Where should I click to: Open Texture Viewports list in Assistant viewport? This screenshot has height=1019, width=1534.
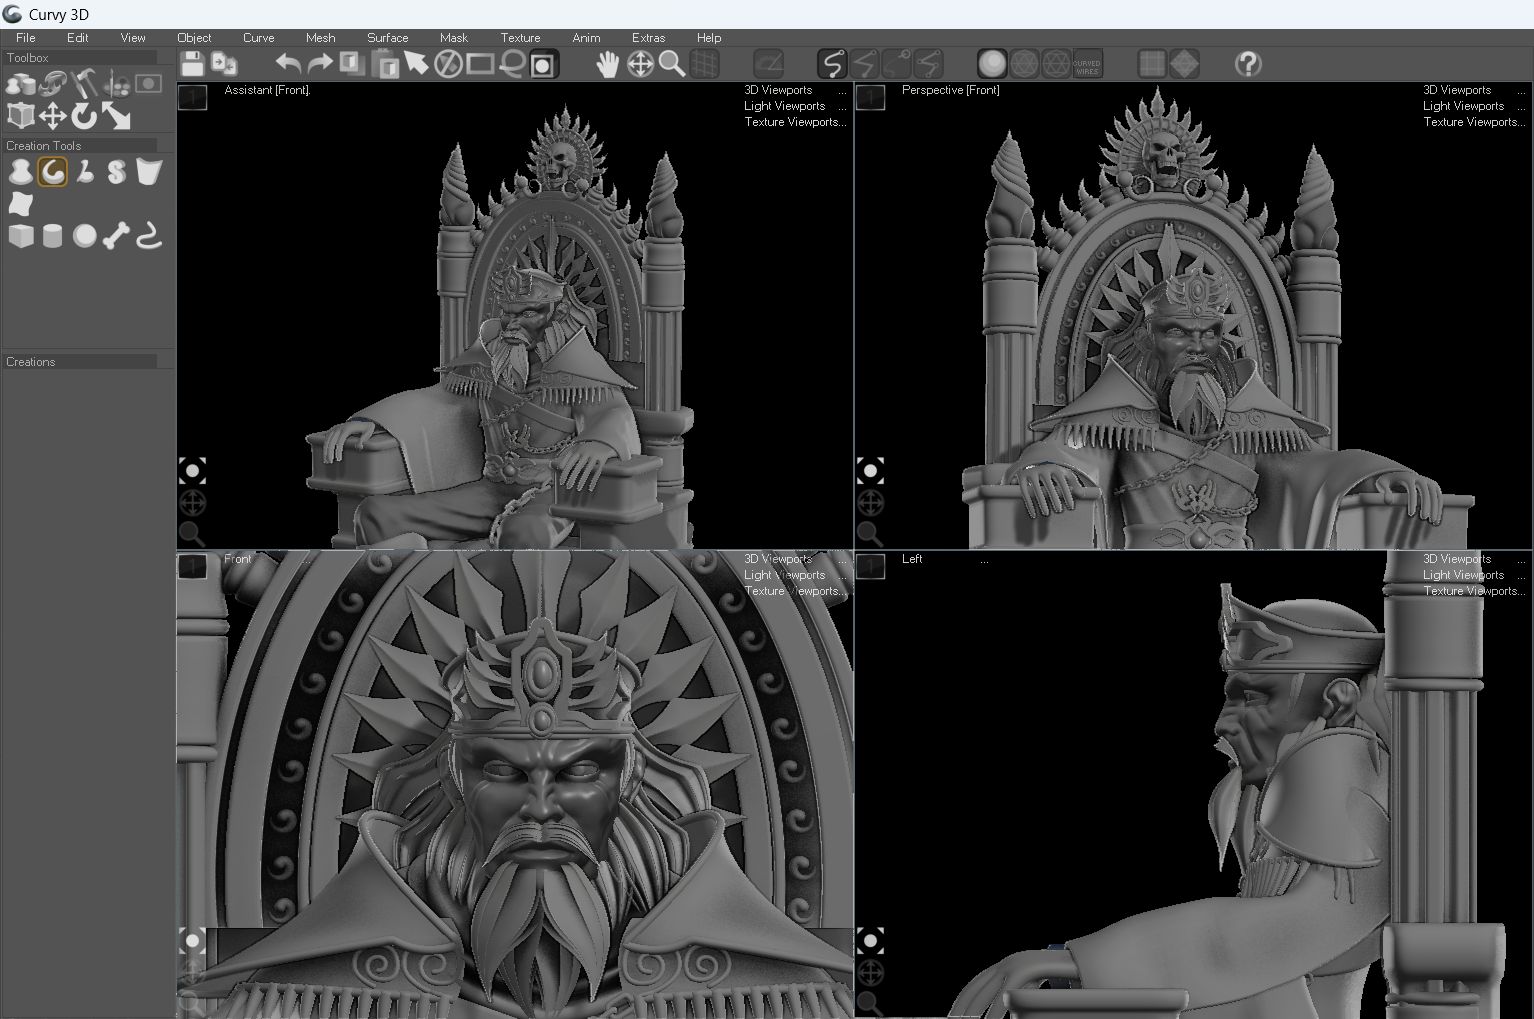(x=794, y=122)
